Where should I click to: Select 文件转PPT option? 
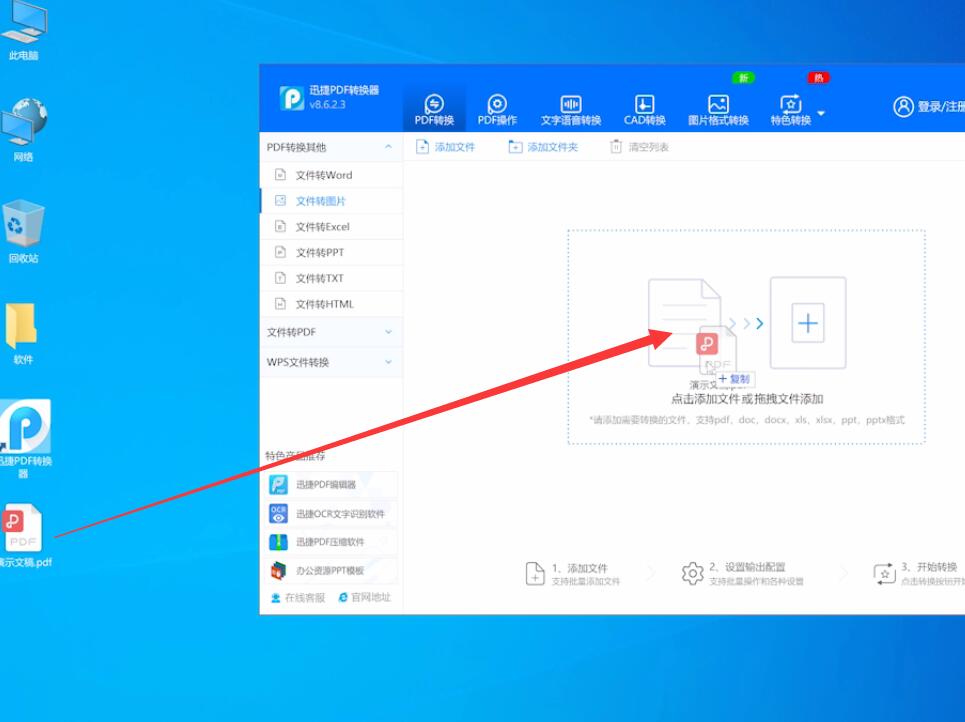point(332,252)
